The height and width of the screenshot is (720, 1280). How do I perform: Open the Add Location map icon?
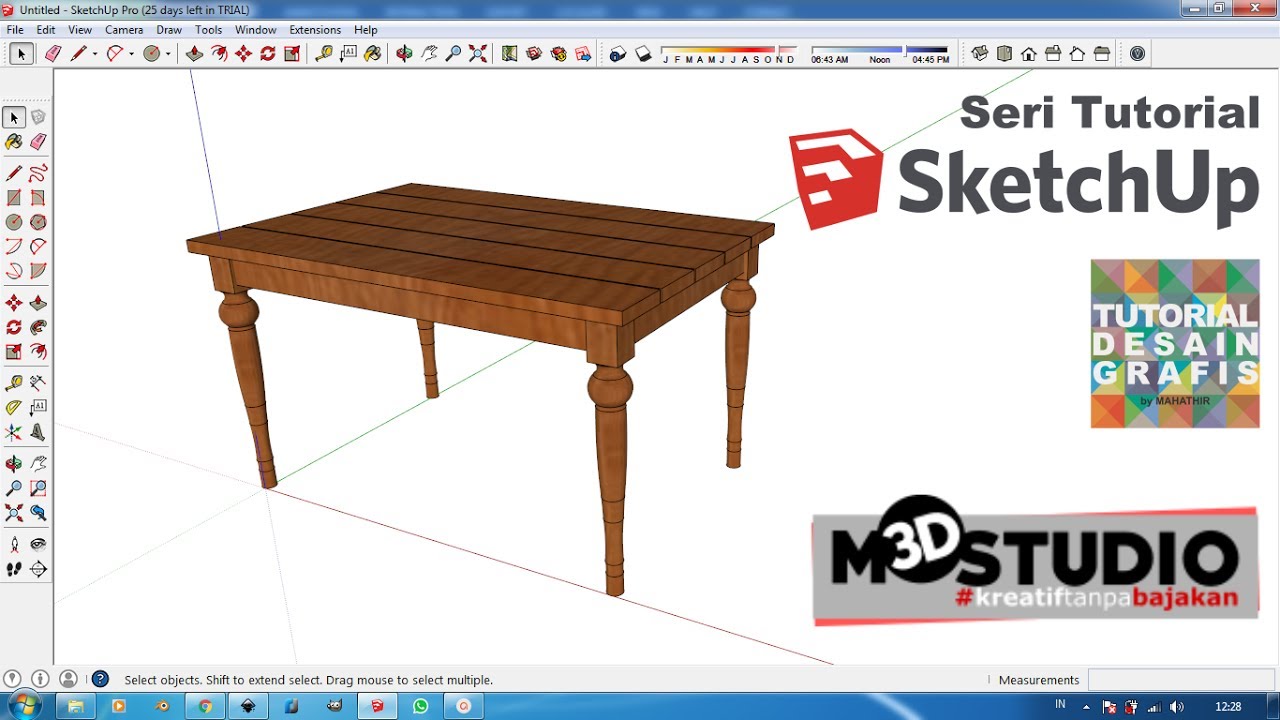[x=510, y=54]
